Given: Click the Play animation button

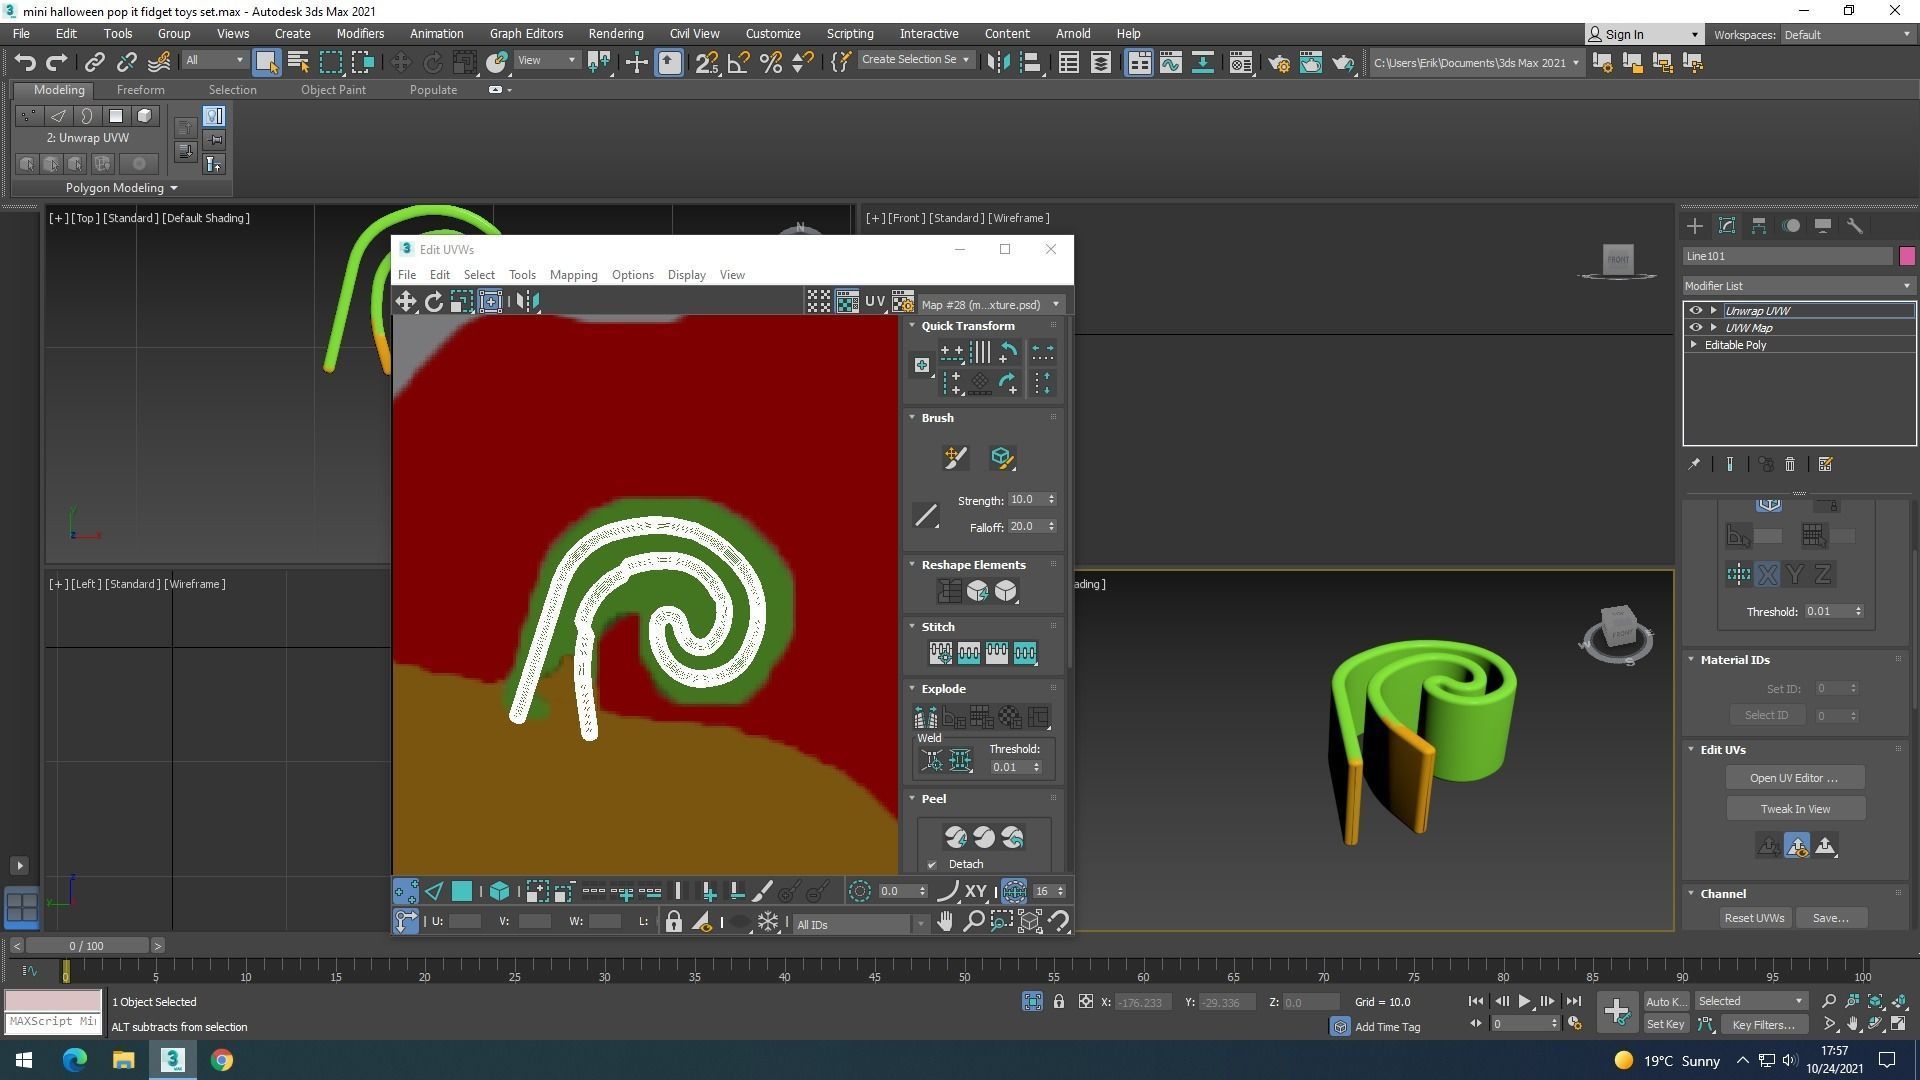Looking at the screenshot, I should click(1524, 1002).
